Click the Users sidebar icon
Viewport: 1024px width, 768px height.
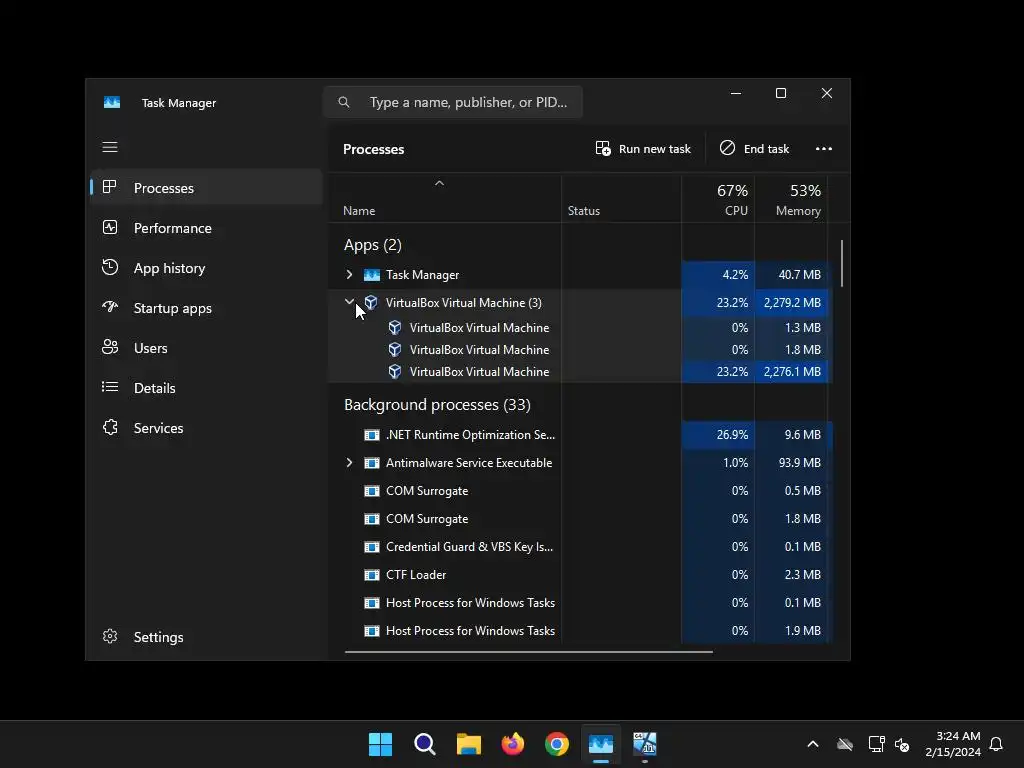[x=110, y=347]
